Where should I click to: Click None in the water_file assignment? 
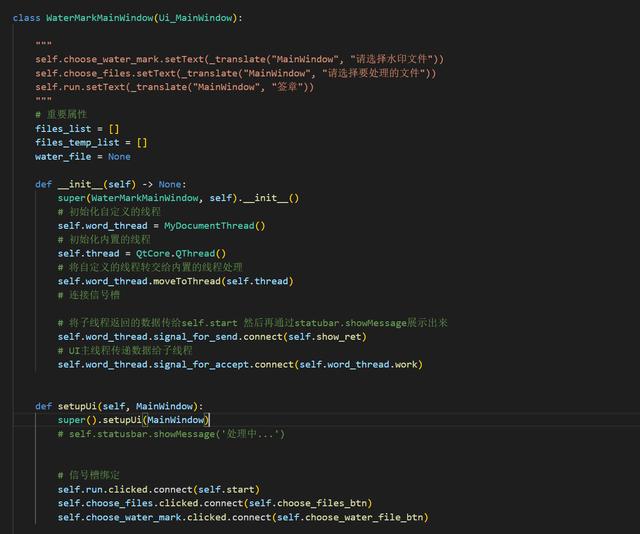coord(119,157)
